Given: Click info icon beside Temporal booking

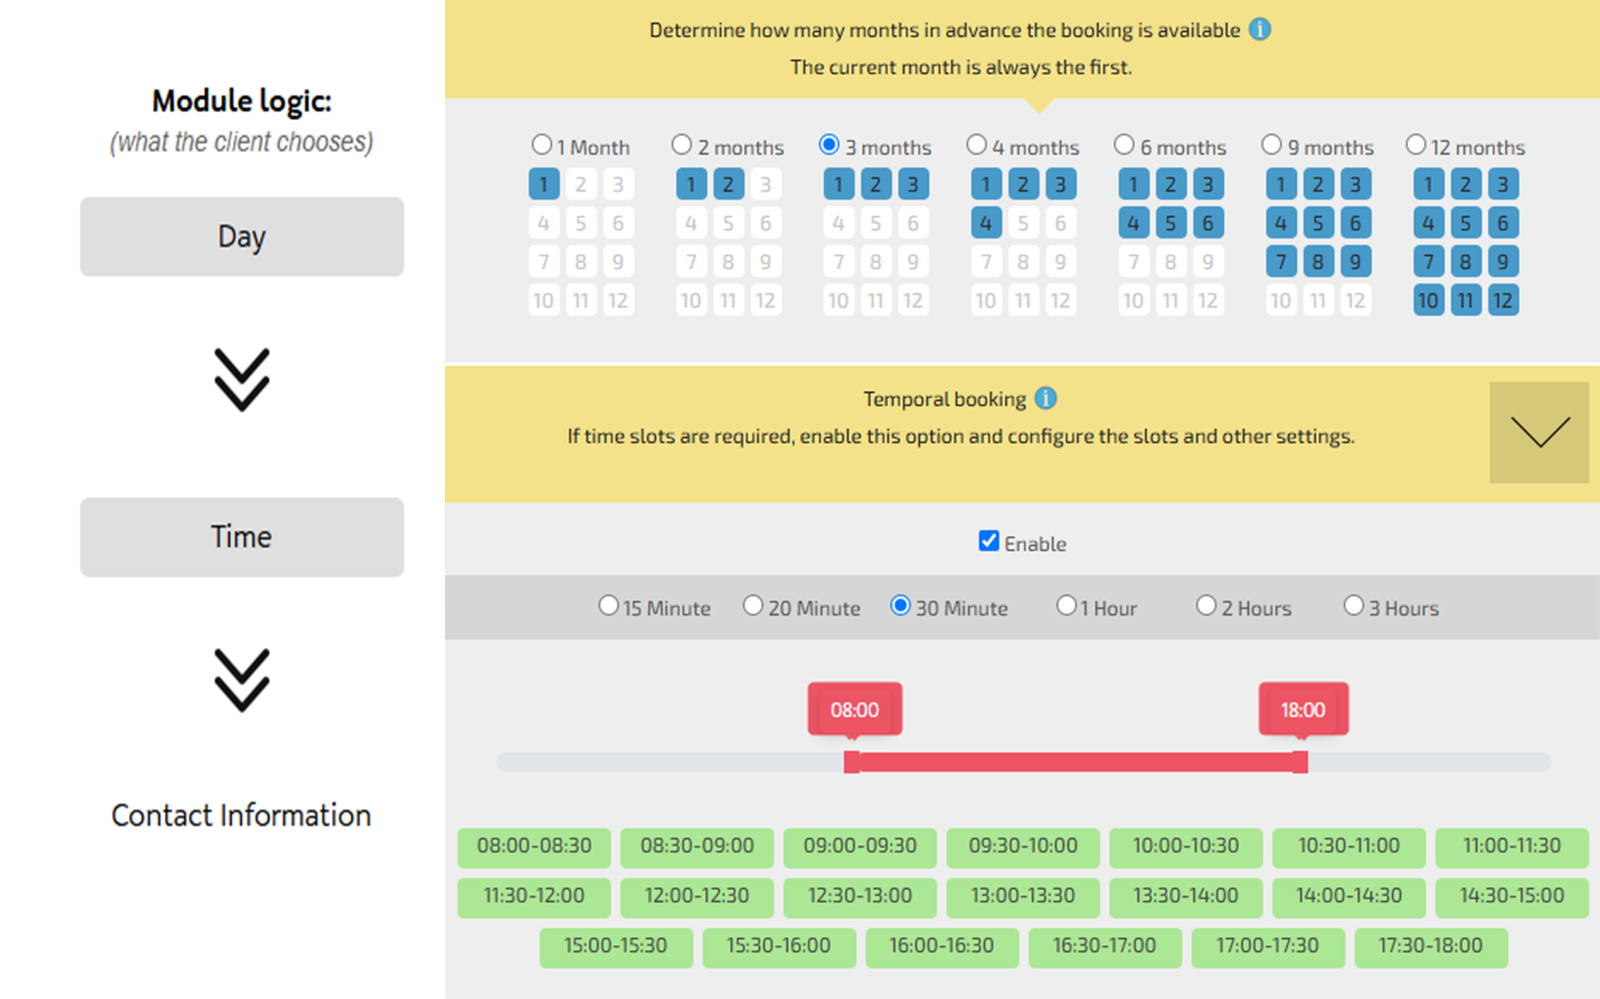Looking at the screenshot, I should coord(1045,399).
